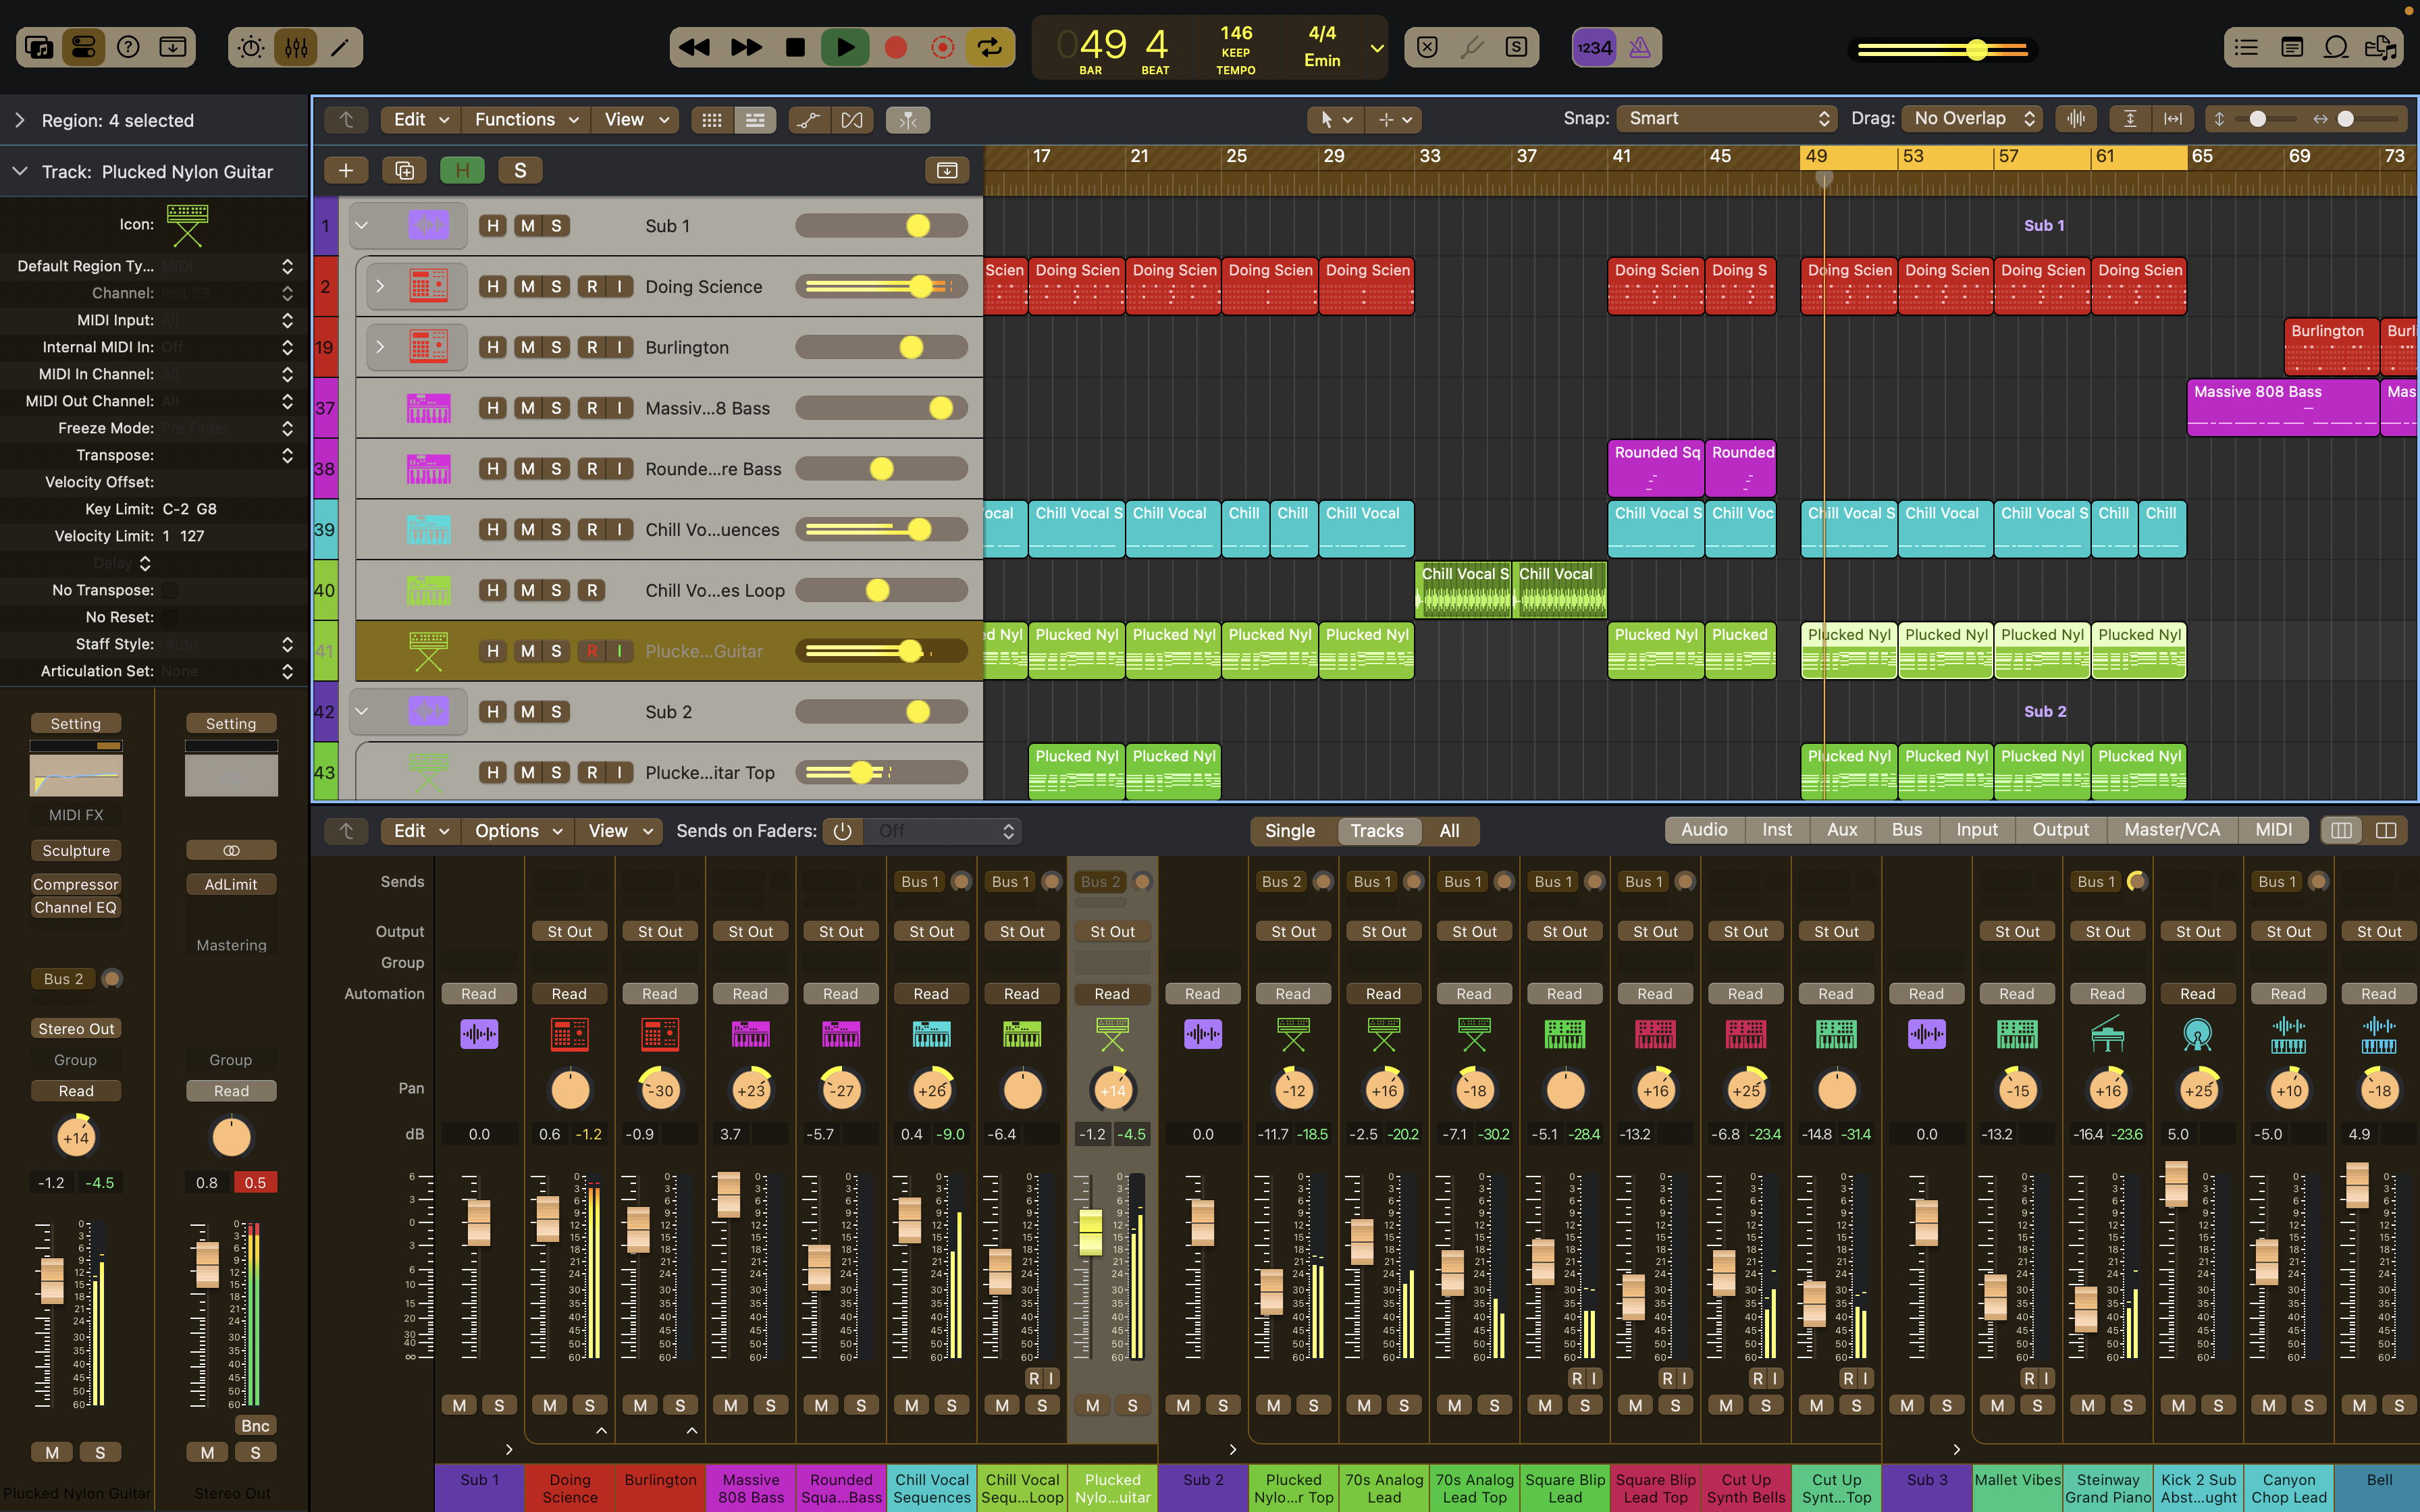
Task: Click the Sub 1 mixer channel fader
Action: (x=479, y=1222)
